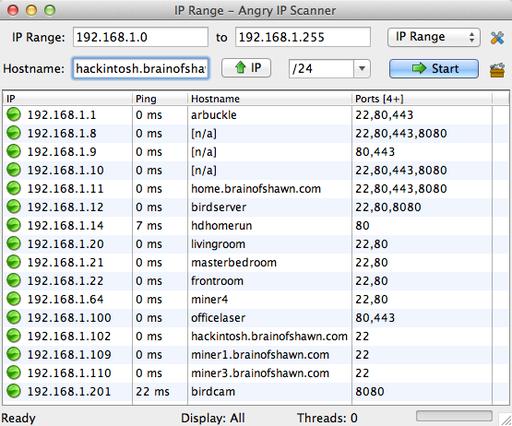
Task: Sort results by Ping column header
Action: pos(160,99)
